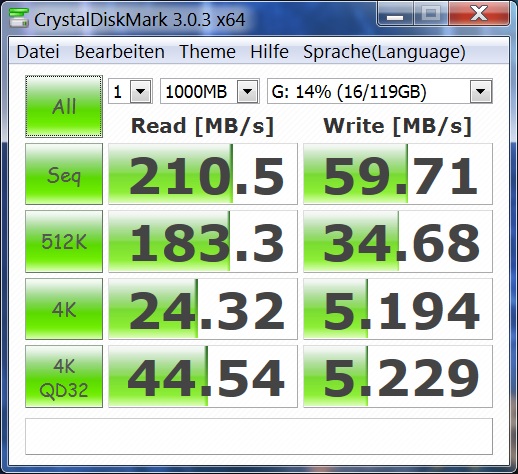Start the Seq benchmark
The width and height of the screenshot is (518, 474).
64,174
